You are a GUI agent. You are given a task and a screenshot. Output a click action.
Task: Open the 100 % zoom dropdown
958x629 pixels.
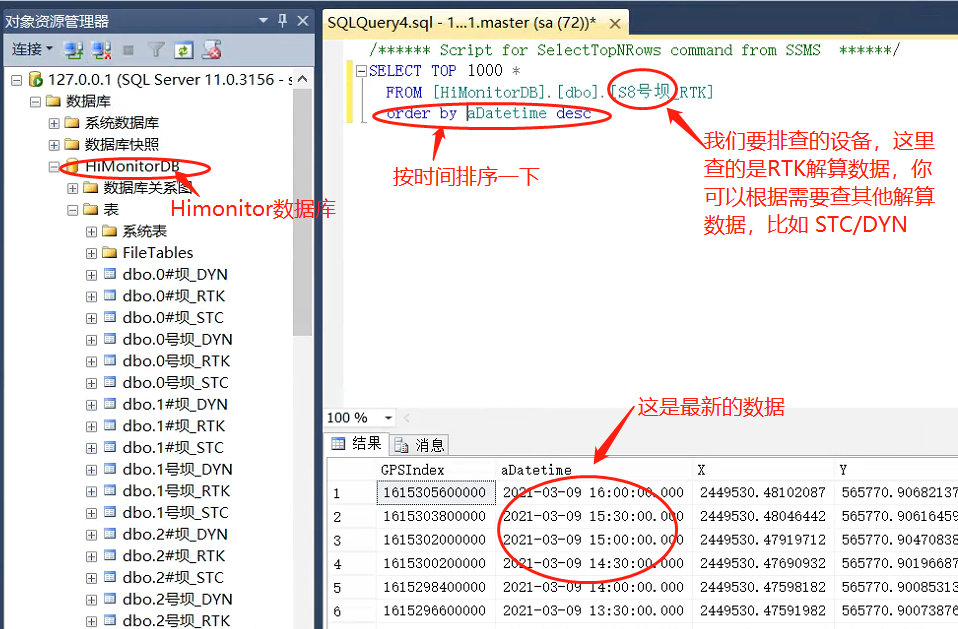tap(388, 418)
